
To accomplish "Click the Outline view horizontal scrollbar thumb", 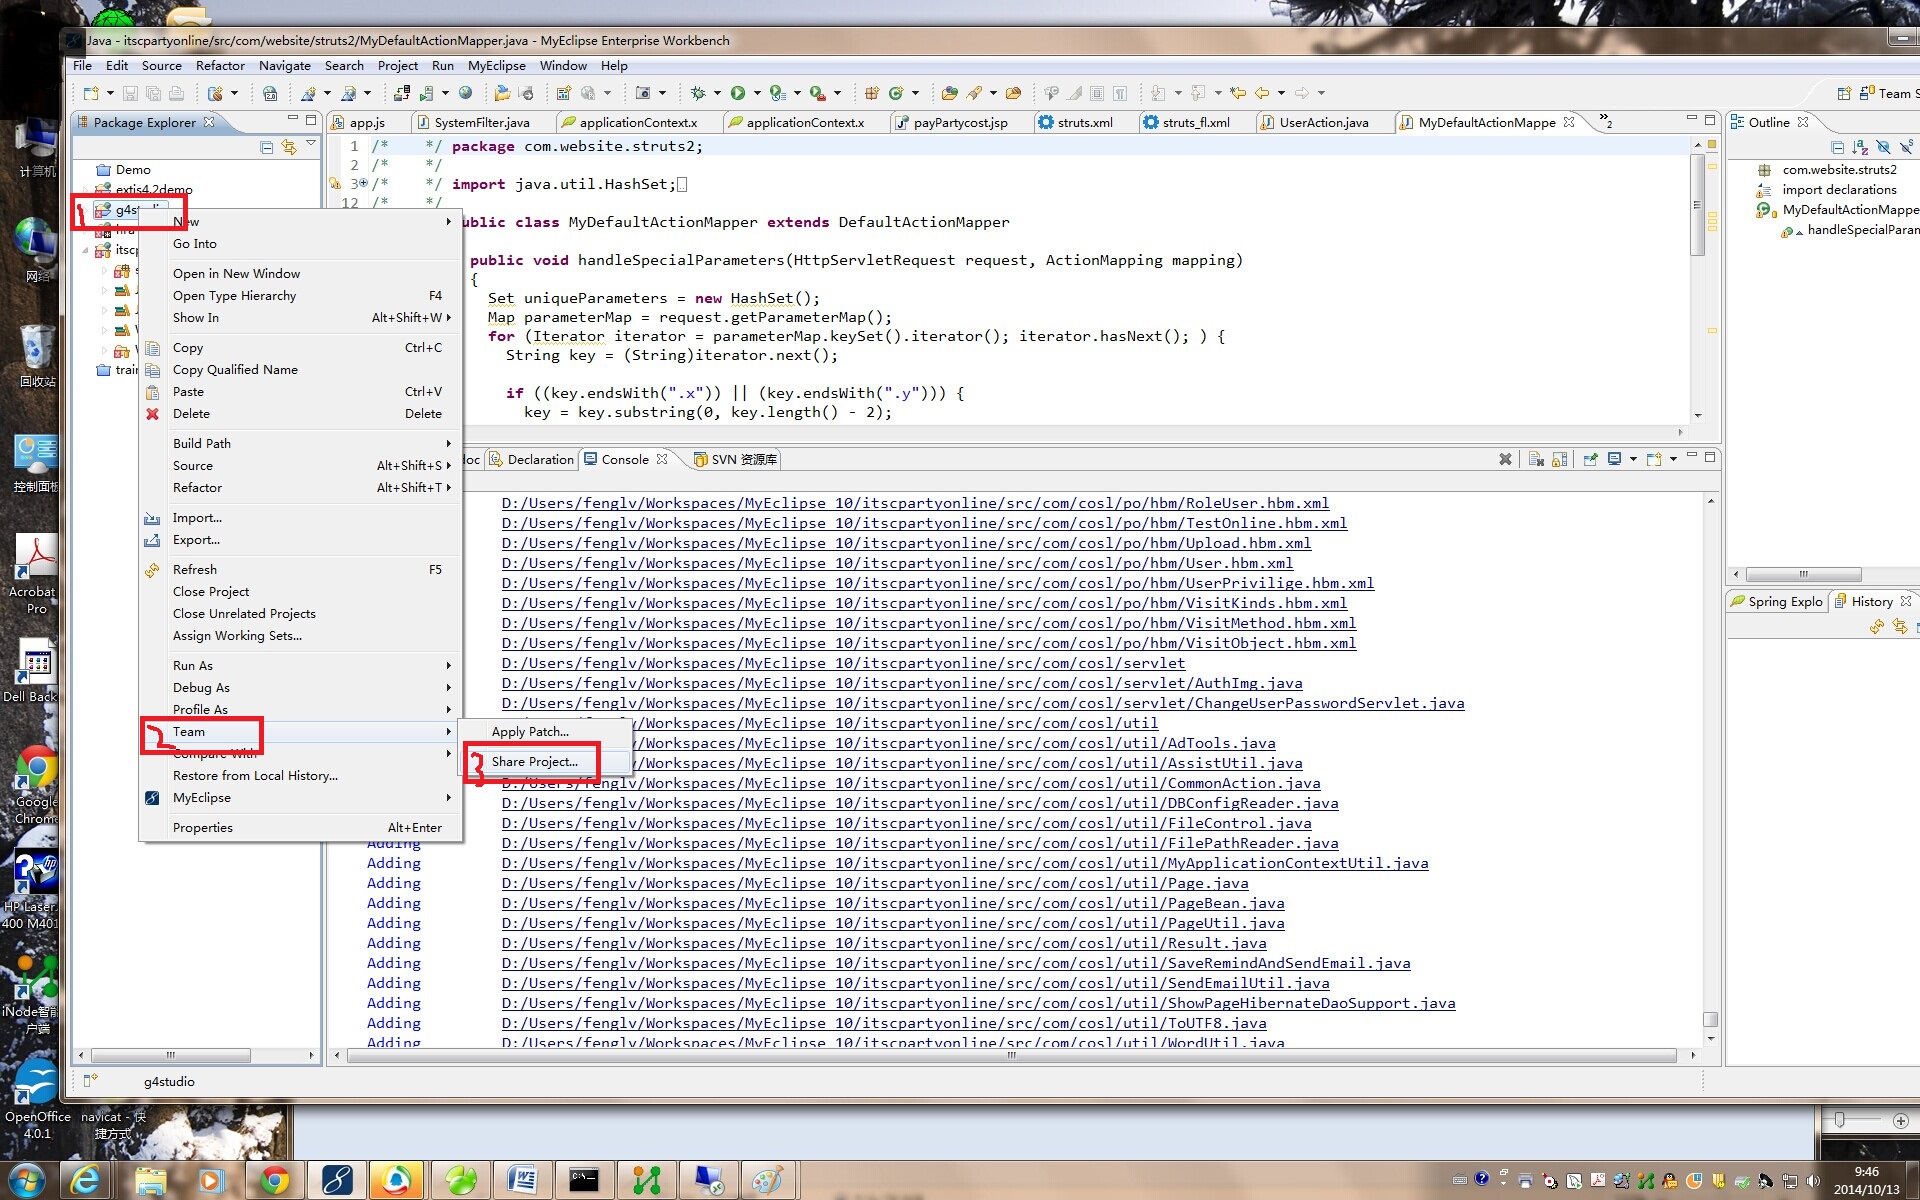I will (1803, 574).
